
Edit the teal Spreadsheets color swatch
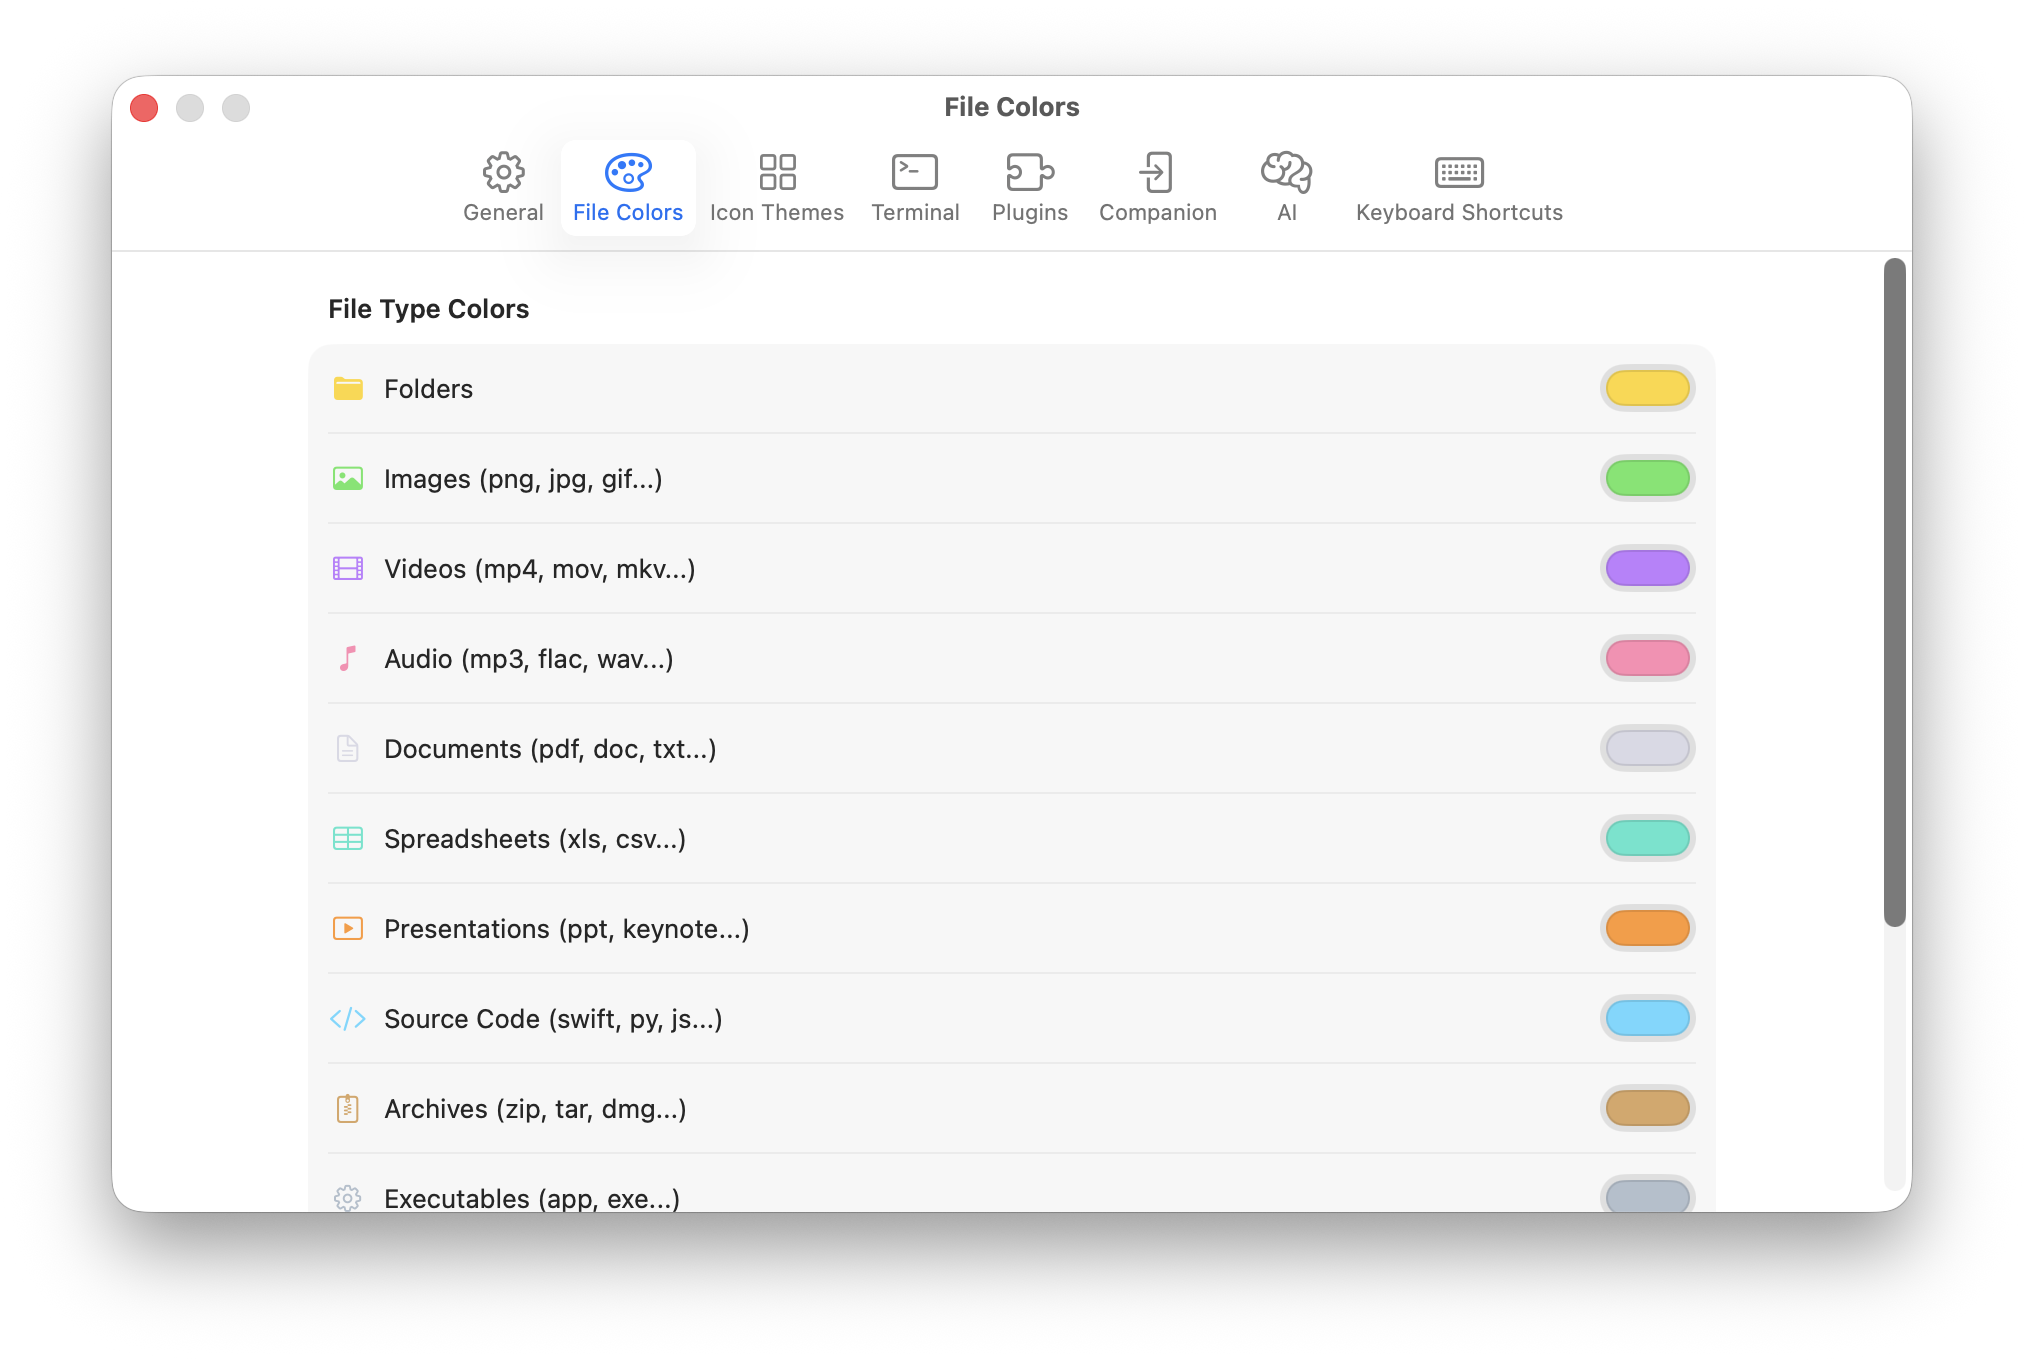pos(1647,838)
